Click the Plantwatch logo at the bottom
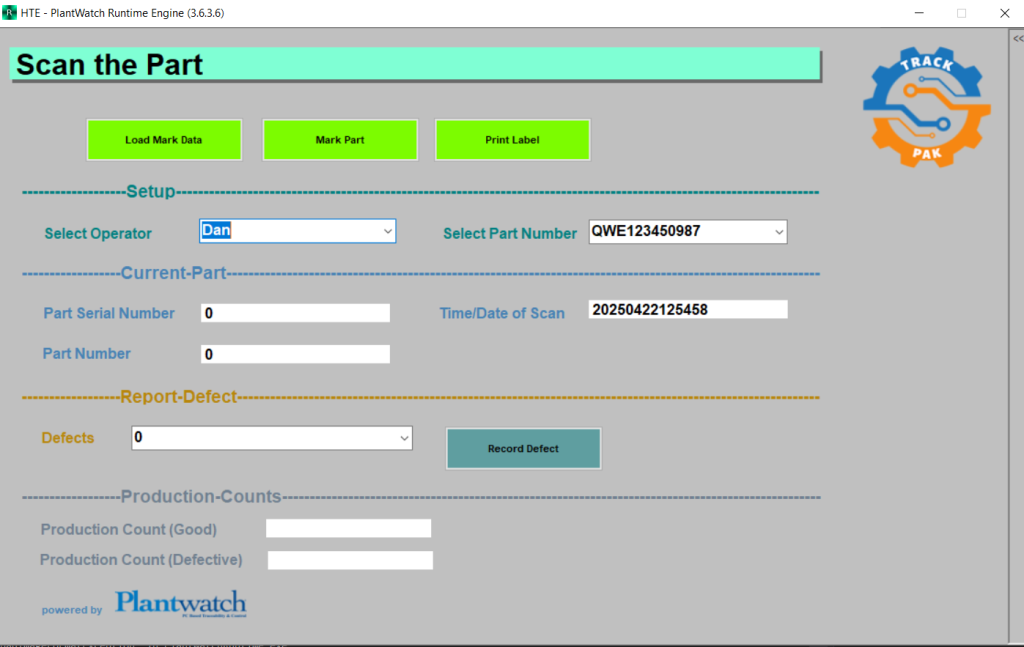The height and width of the screenshot is (647, 1024). point(181,604)
